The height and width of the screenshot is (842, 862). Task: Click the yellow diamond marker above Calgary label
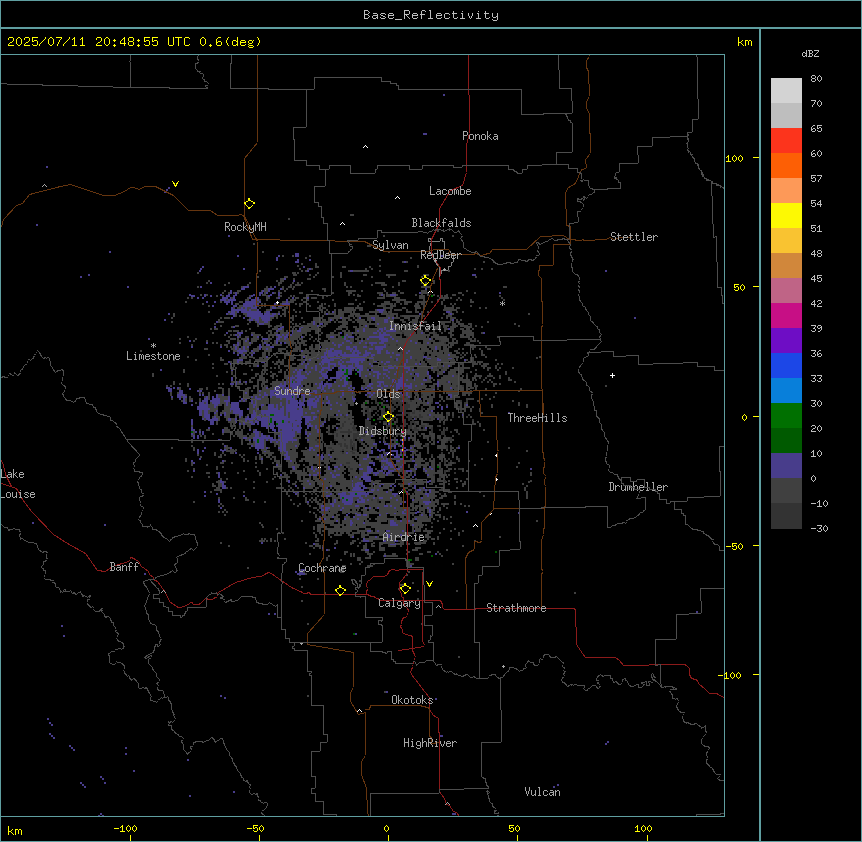pos(405,589)
